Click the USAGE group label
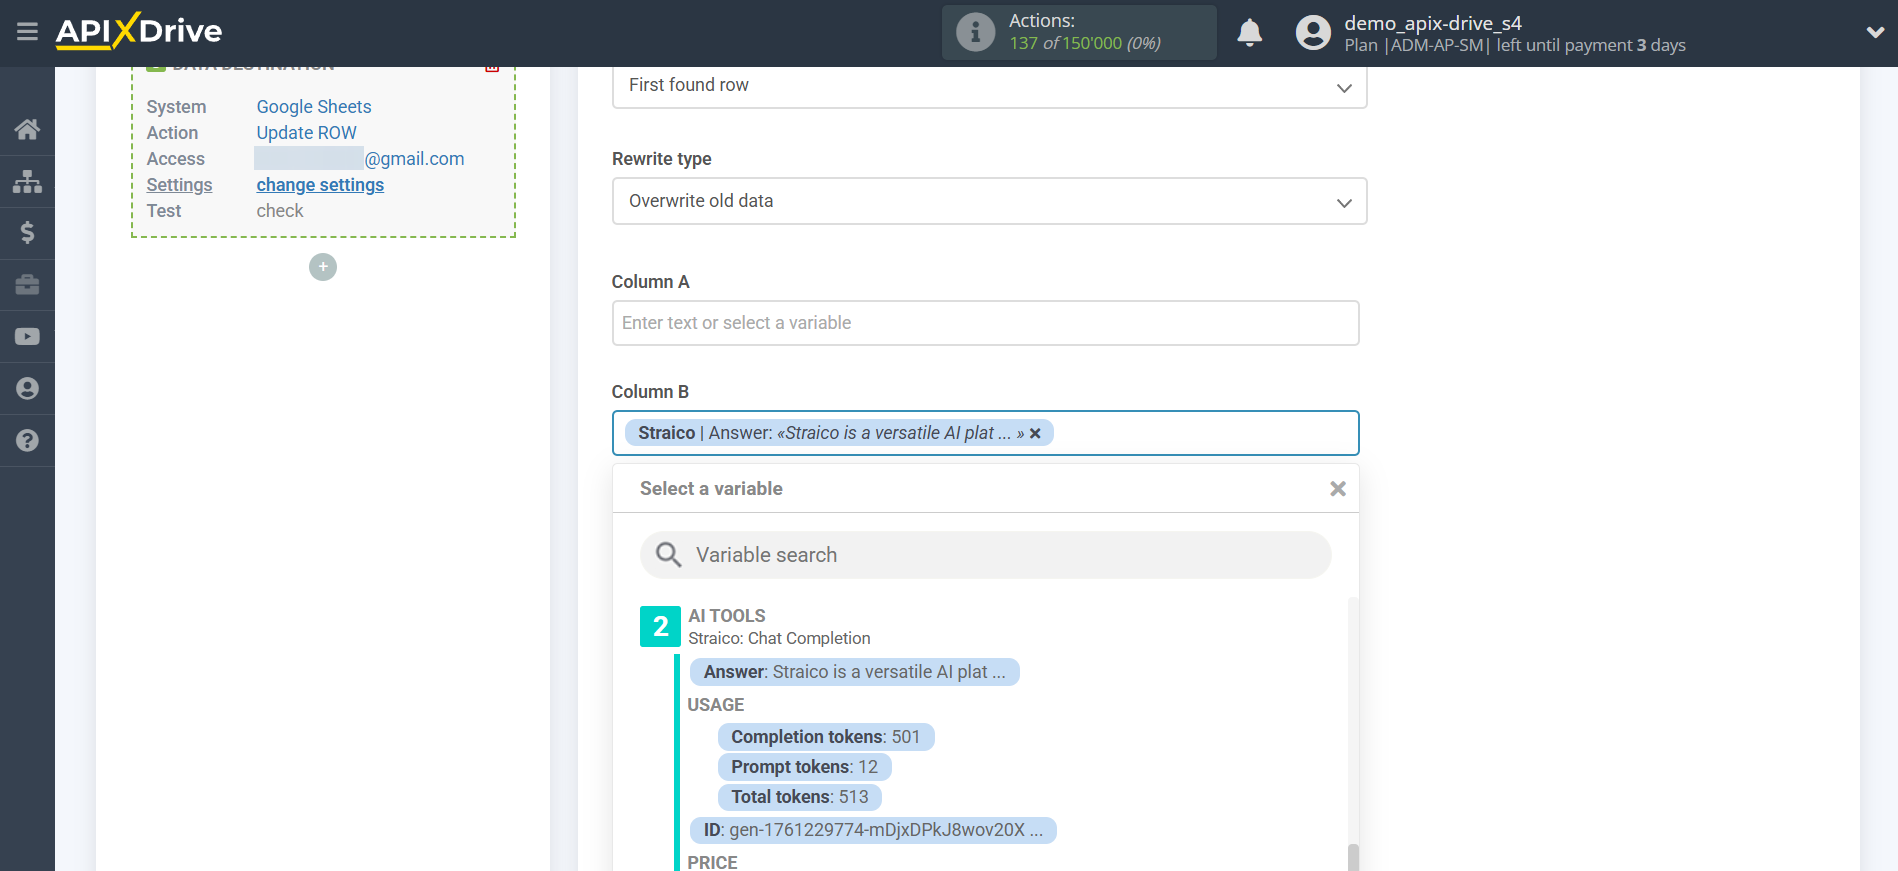Viewport: 1898px width, 871px height. [x=716, y=705]
